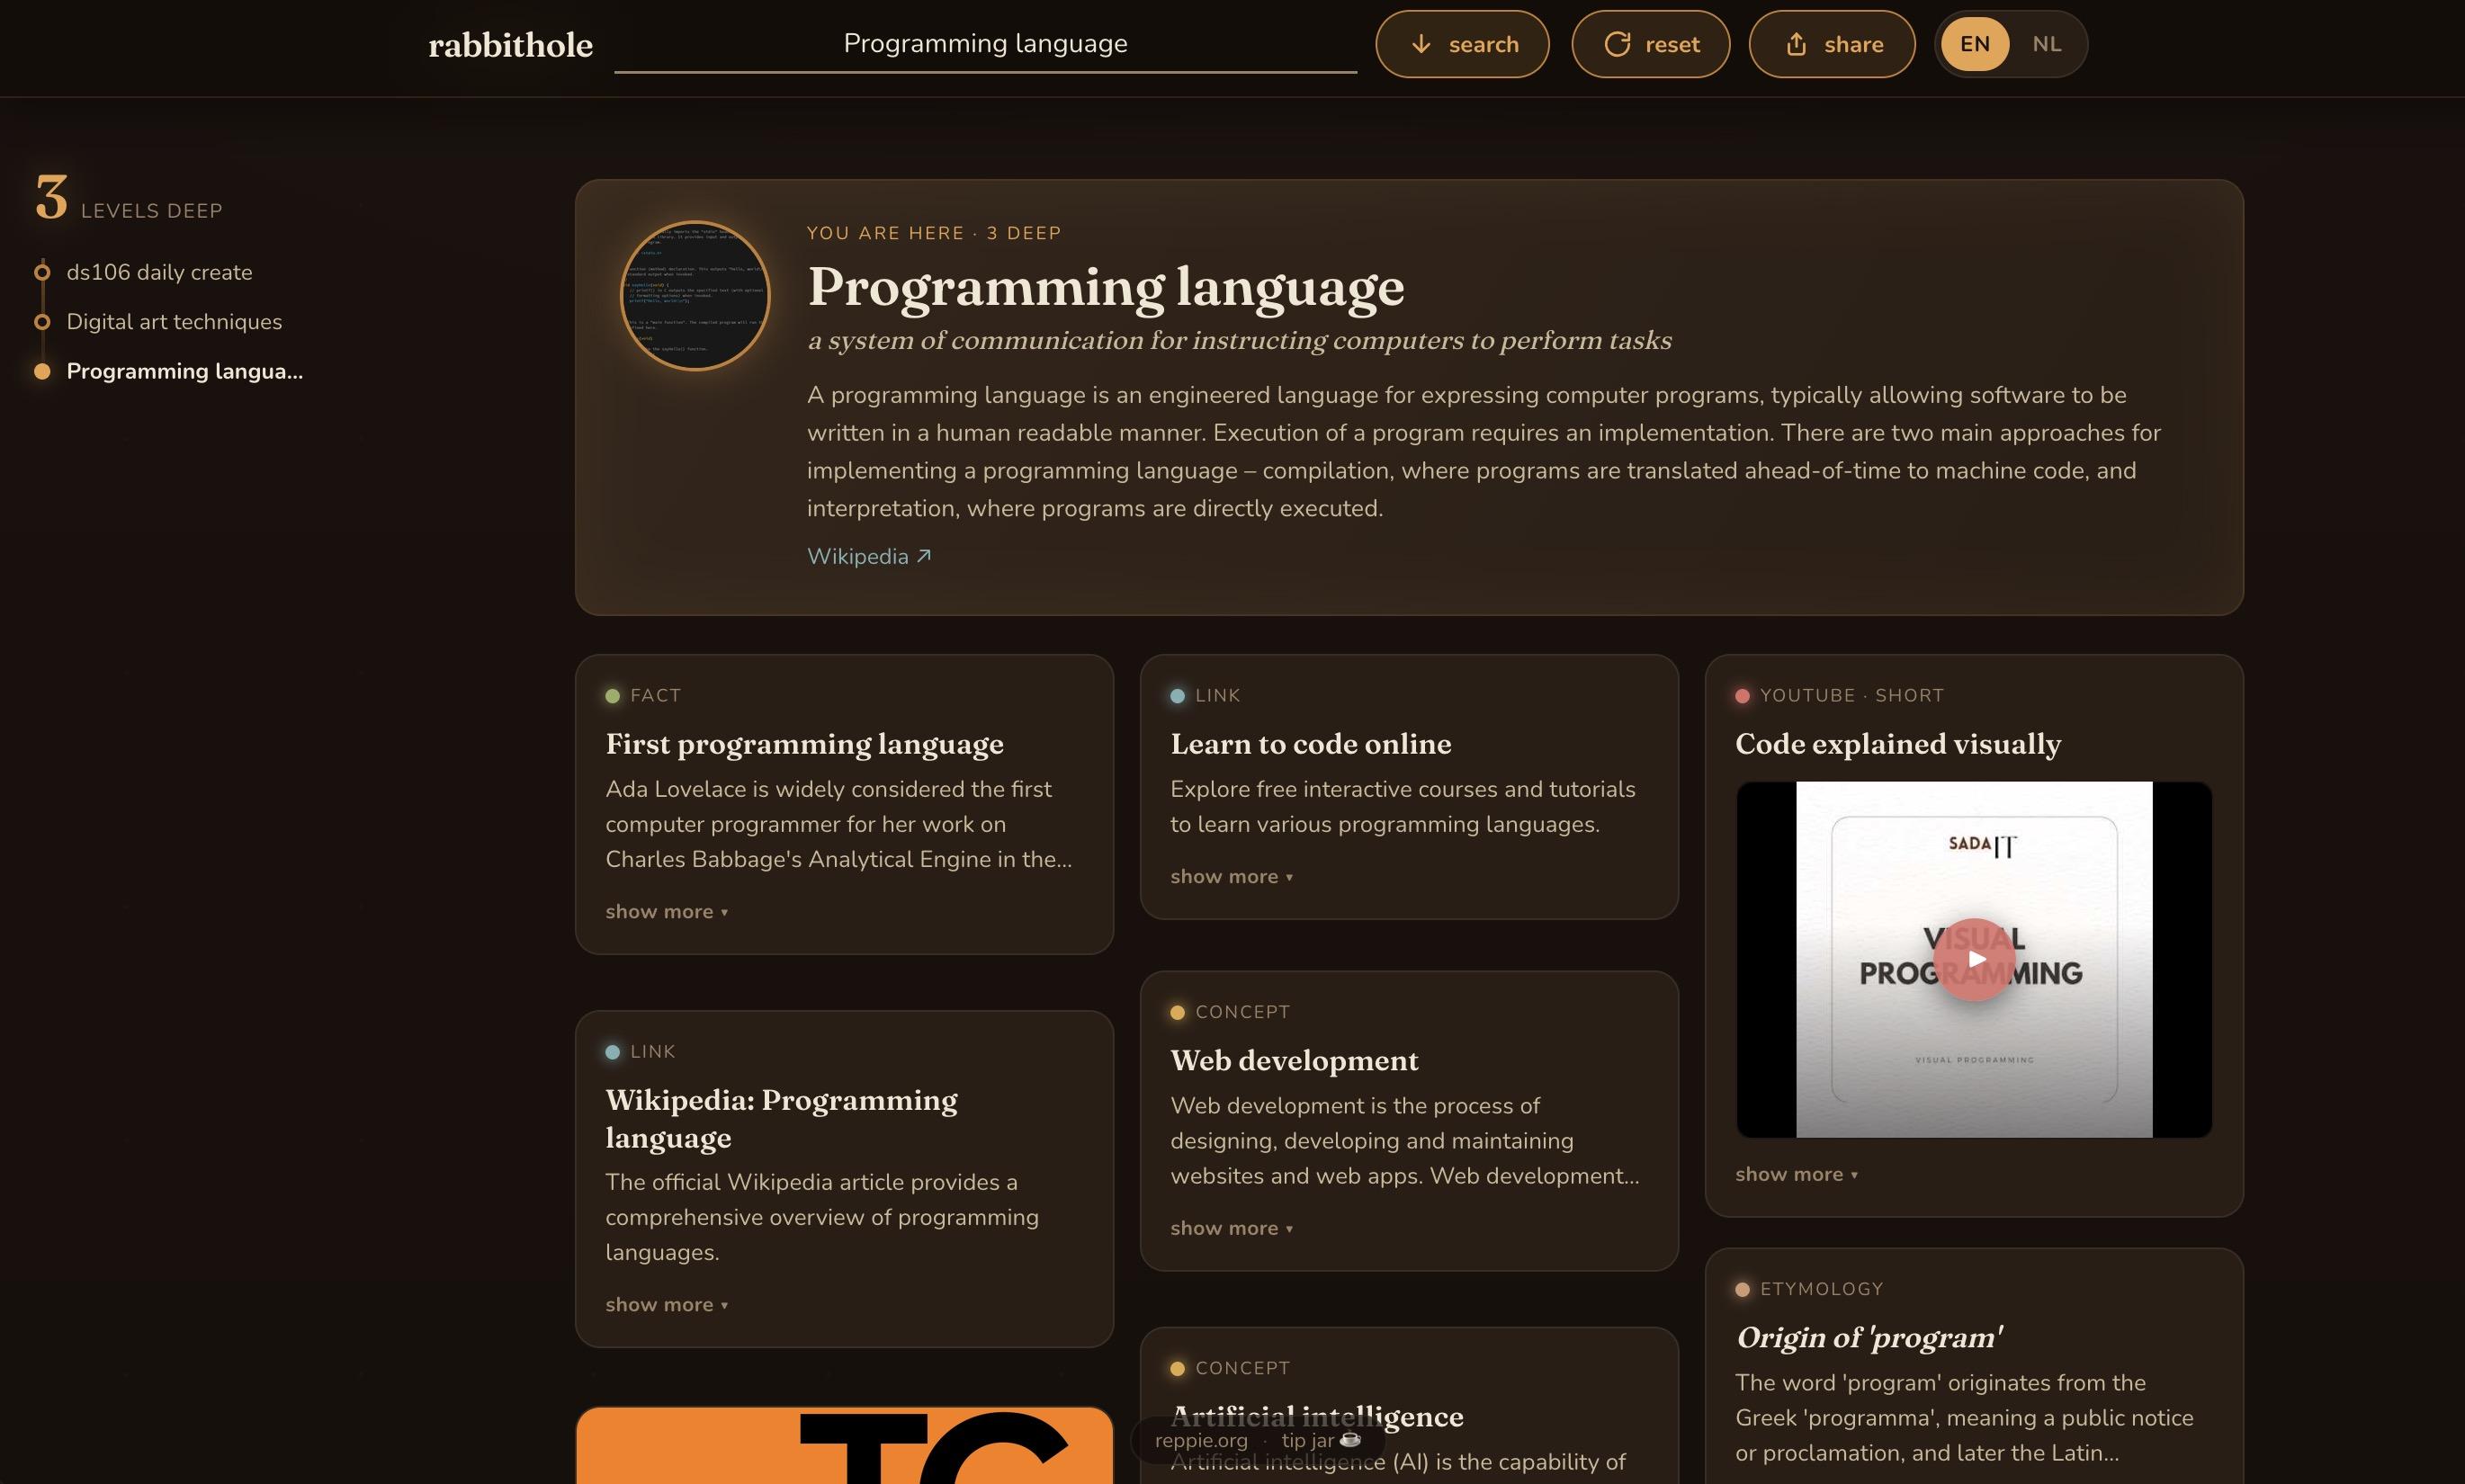Click the ETYMOLOGY card label
This screenshot has height=1484, width=2465.
1821,1290
